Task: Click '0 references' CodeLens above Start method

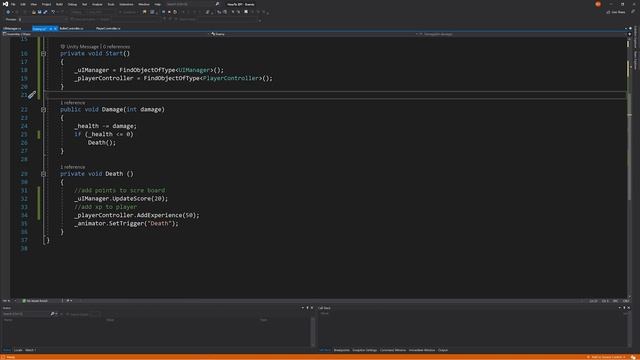Action: tap(116, 47)
